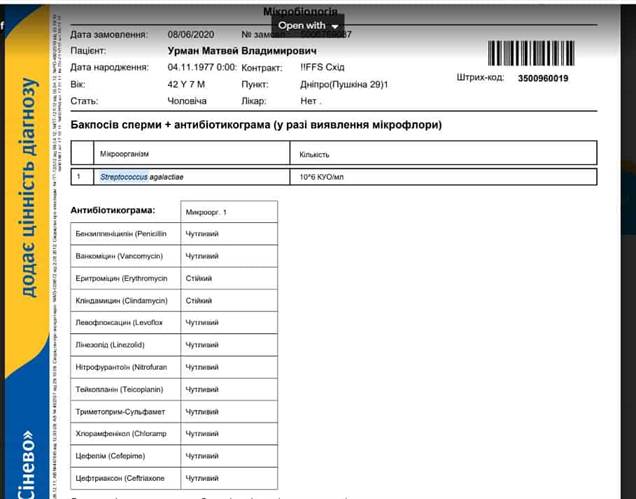Viewport: 636px width, 499px height.
Task: Click the barcode image
Action: [x=531, y=53]
